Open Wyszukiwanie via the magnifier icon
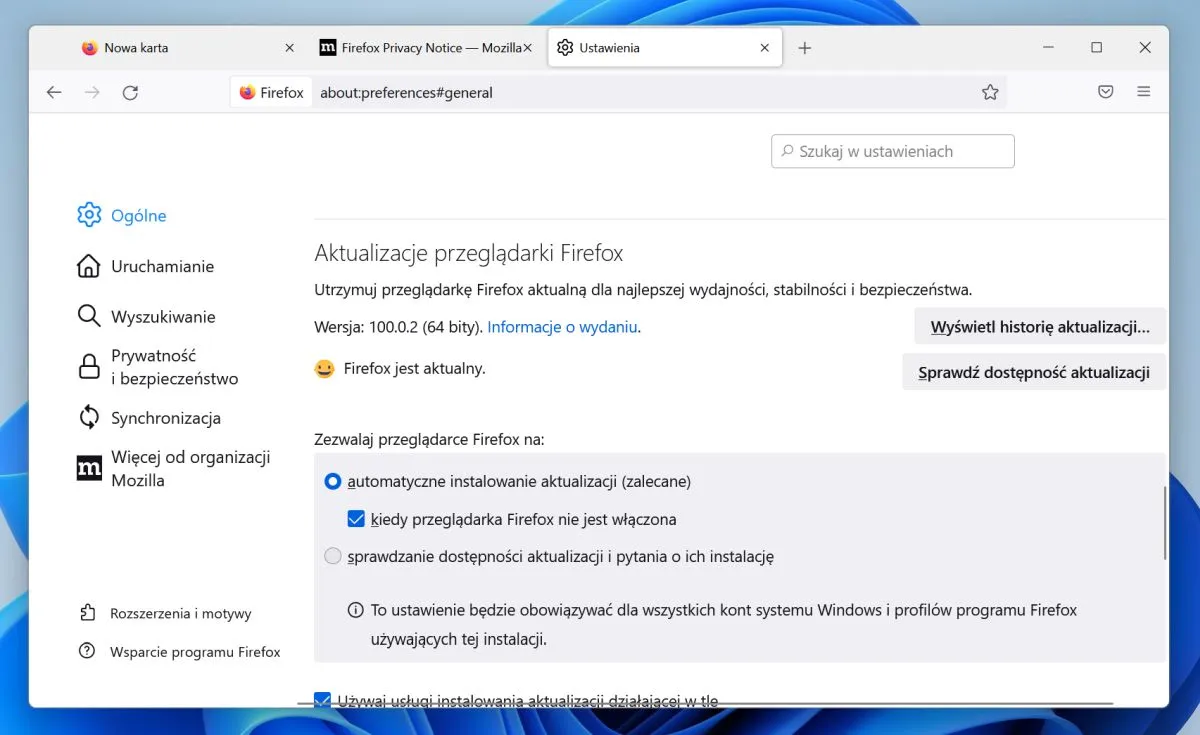 (89, 316)
